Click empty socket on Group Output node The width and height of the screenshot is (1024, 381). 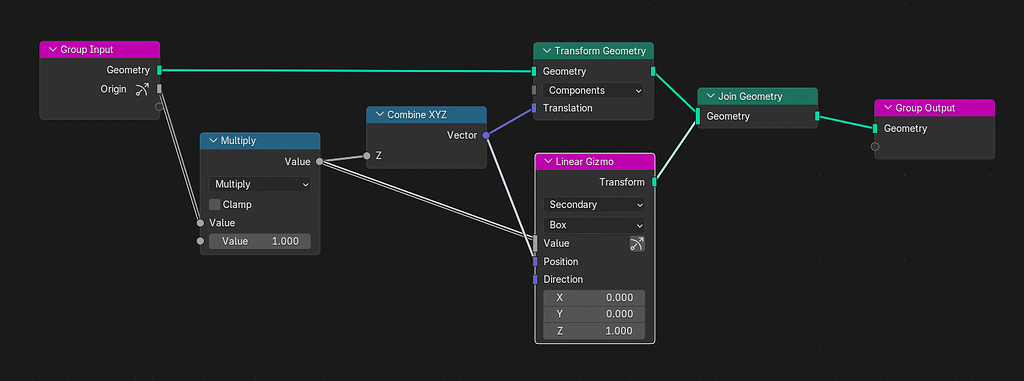pos(875,146)
